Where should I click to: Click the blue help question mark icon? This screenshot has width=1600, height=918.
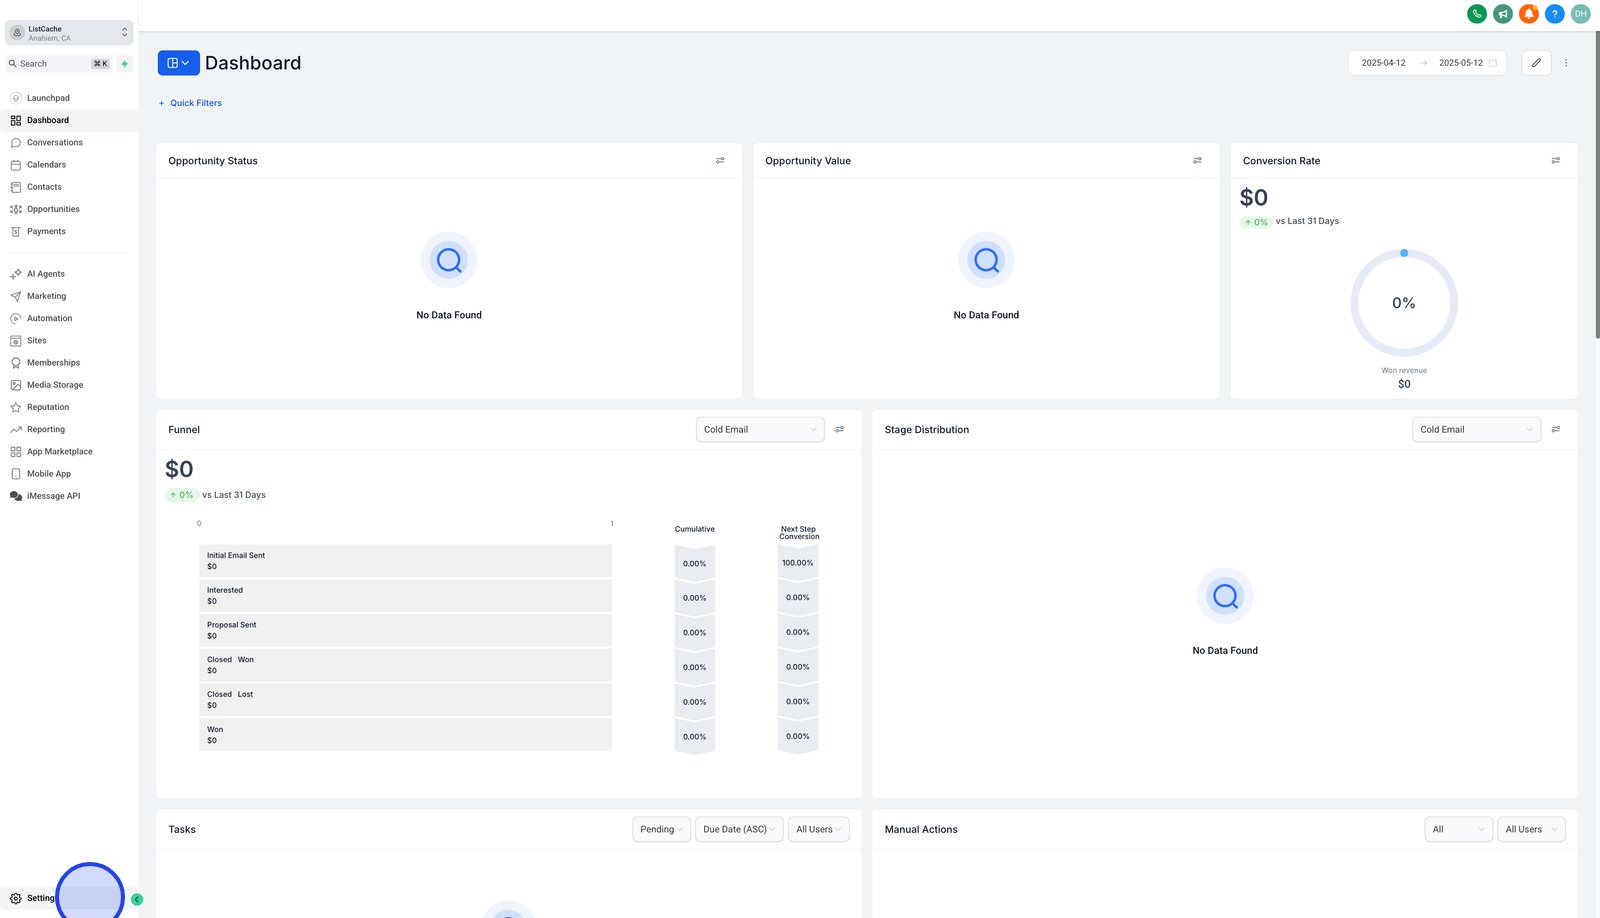(1554, 14)
